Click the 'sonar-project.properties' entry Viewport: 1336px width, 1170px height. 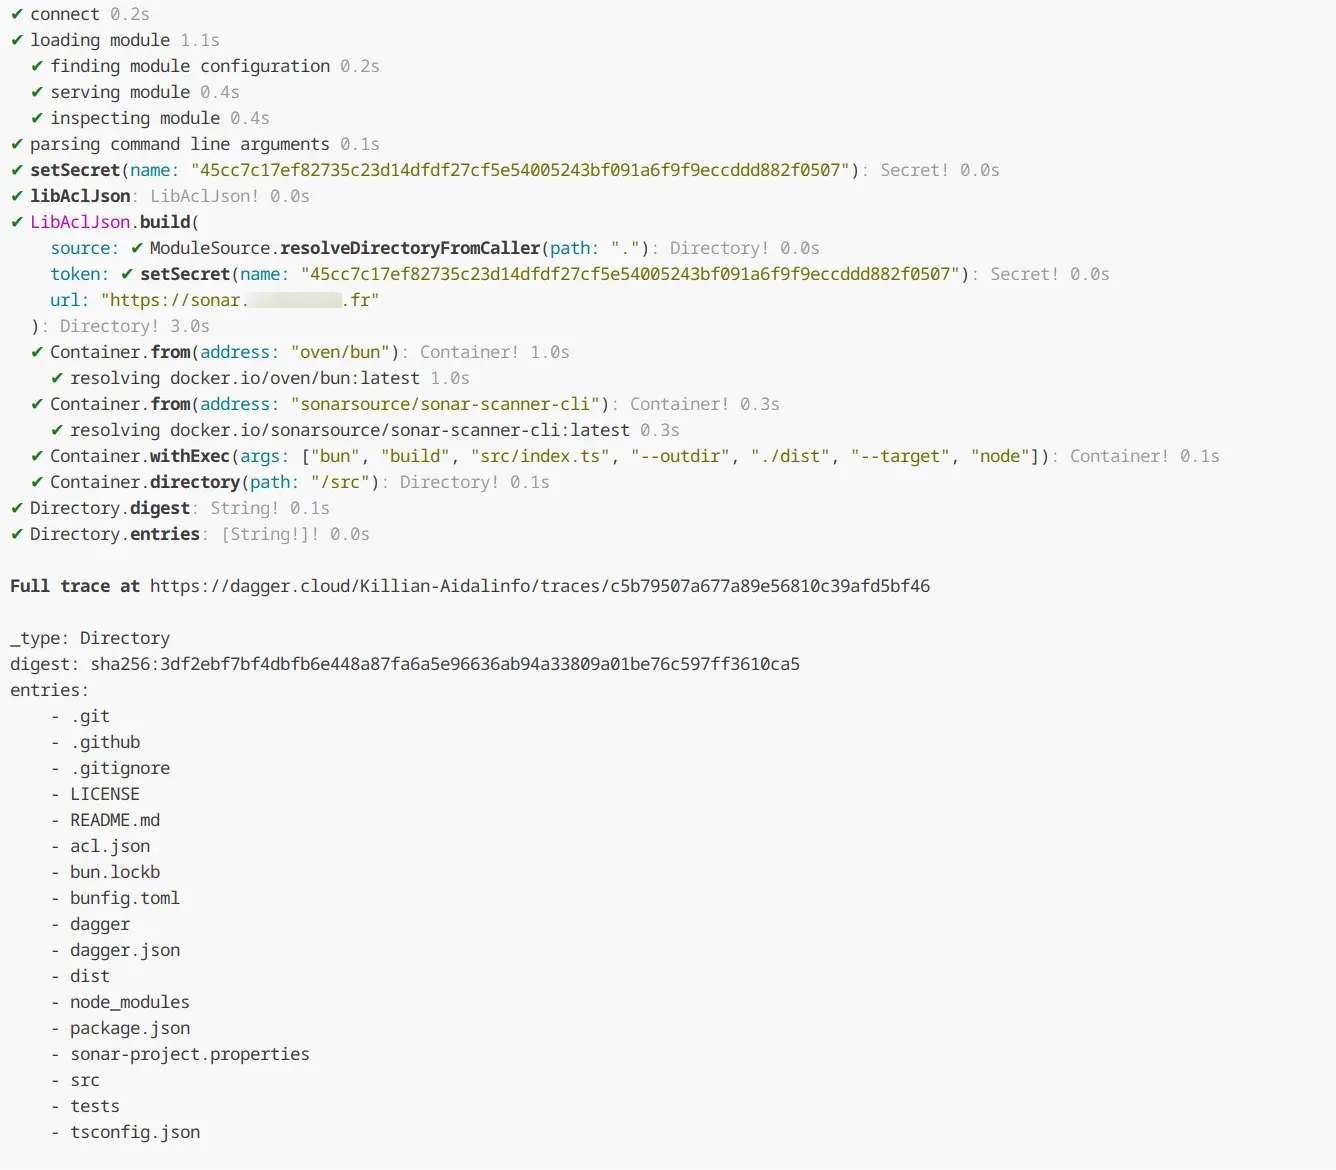click(x=190, y=1054)
